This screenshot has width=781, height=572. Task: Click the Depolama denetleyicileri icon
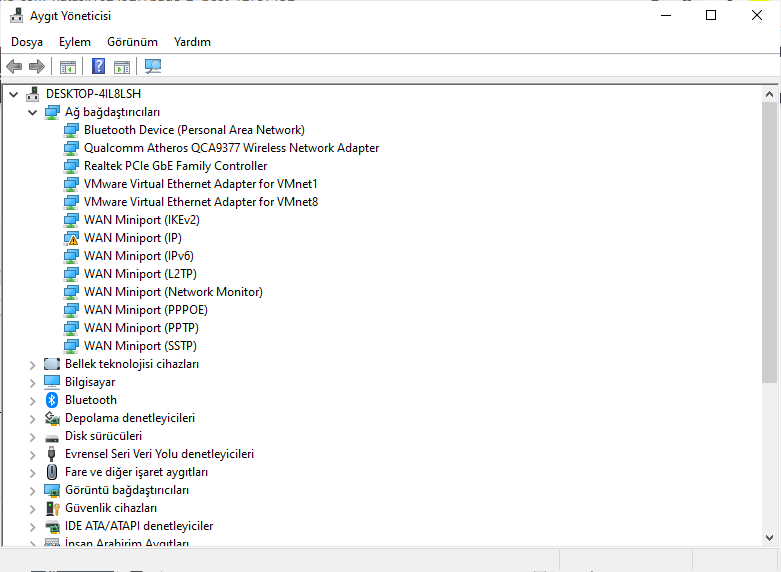pyautogui.click(x=52, y=418)
